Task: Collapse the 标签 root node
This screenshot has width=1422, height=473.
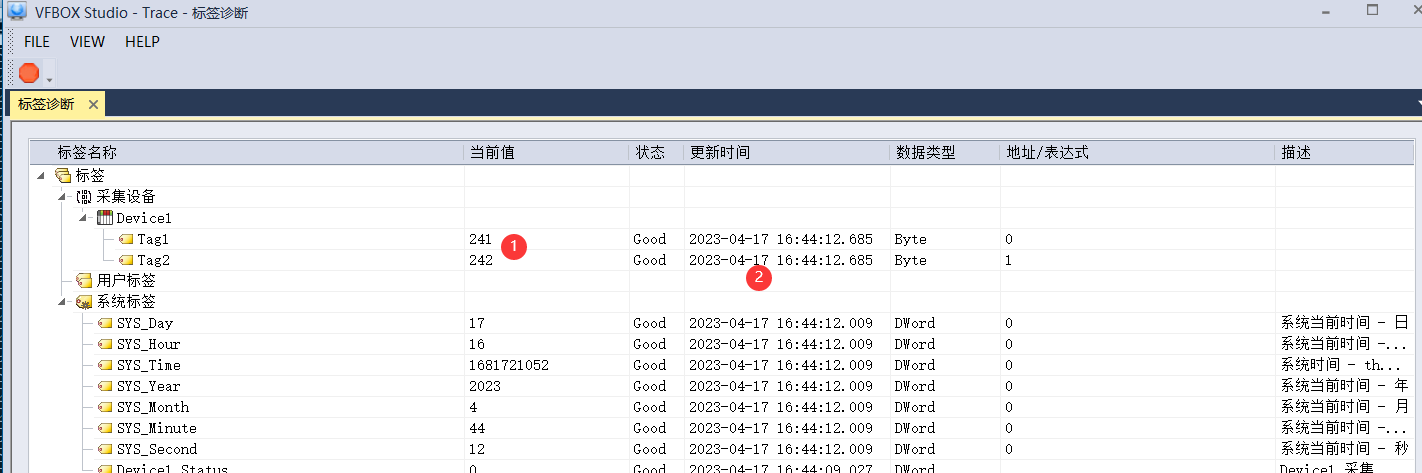Action: [41, 176]
